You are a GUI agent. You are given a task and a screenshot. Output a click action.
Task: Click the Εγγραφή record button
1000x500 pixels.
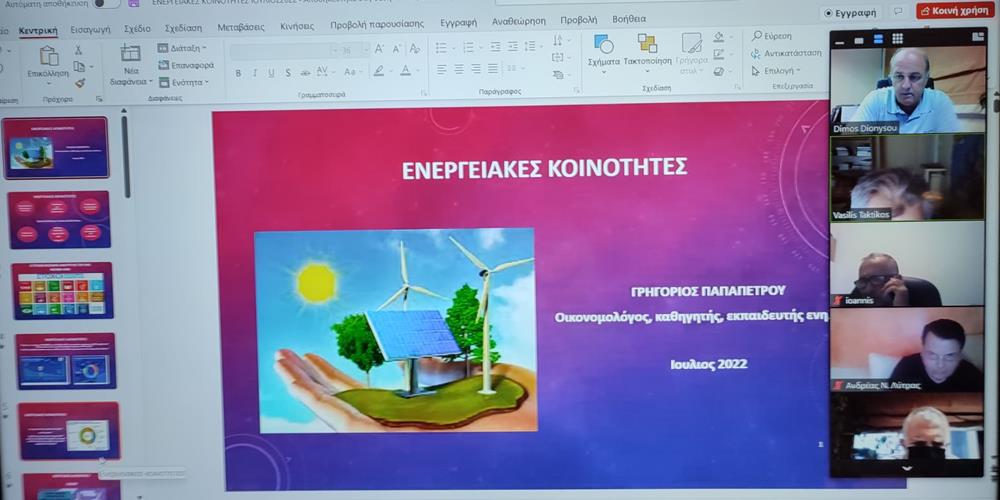click(850, 12)
